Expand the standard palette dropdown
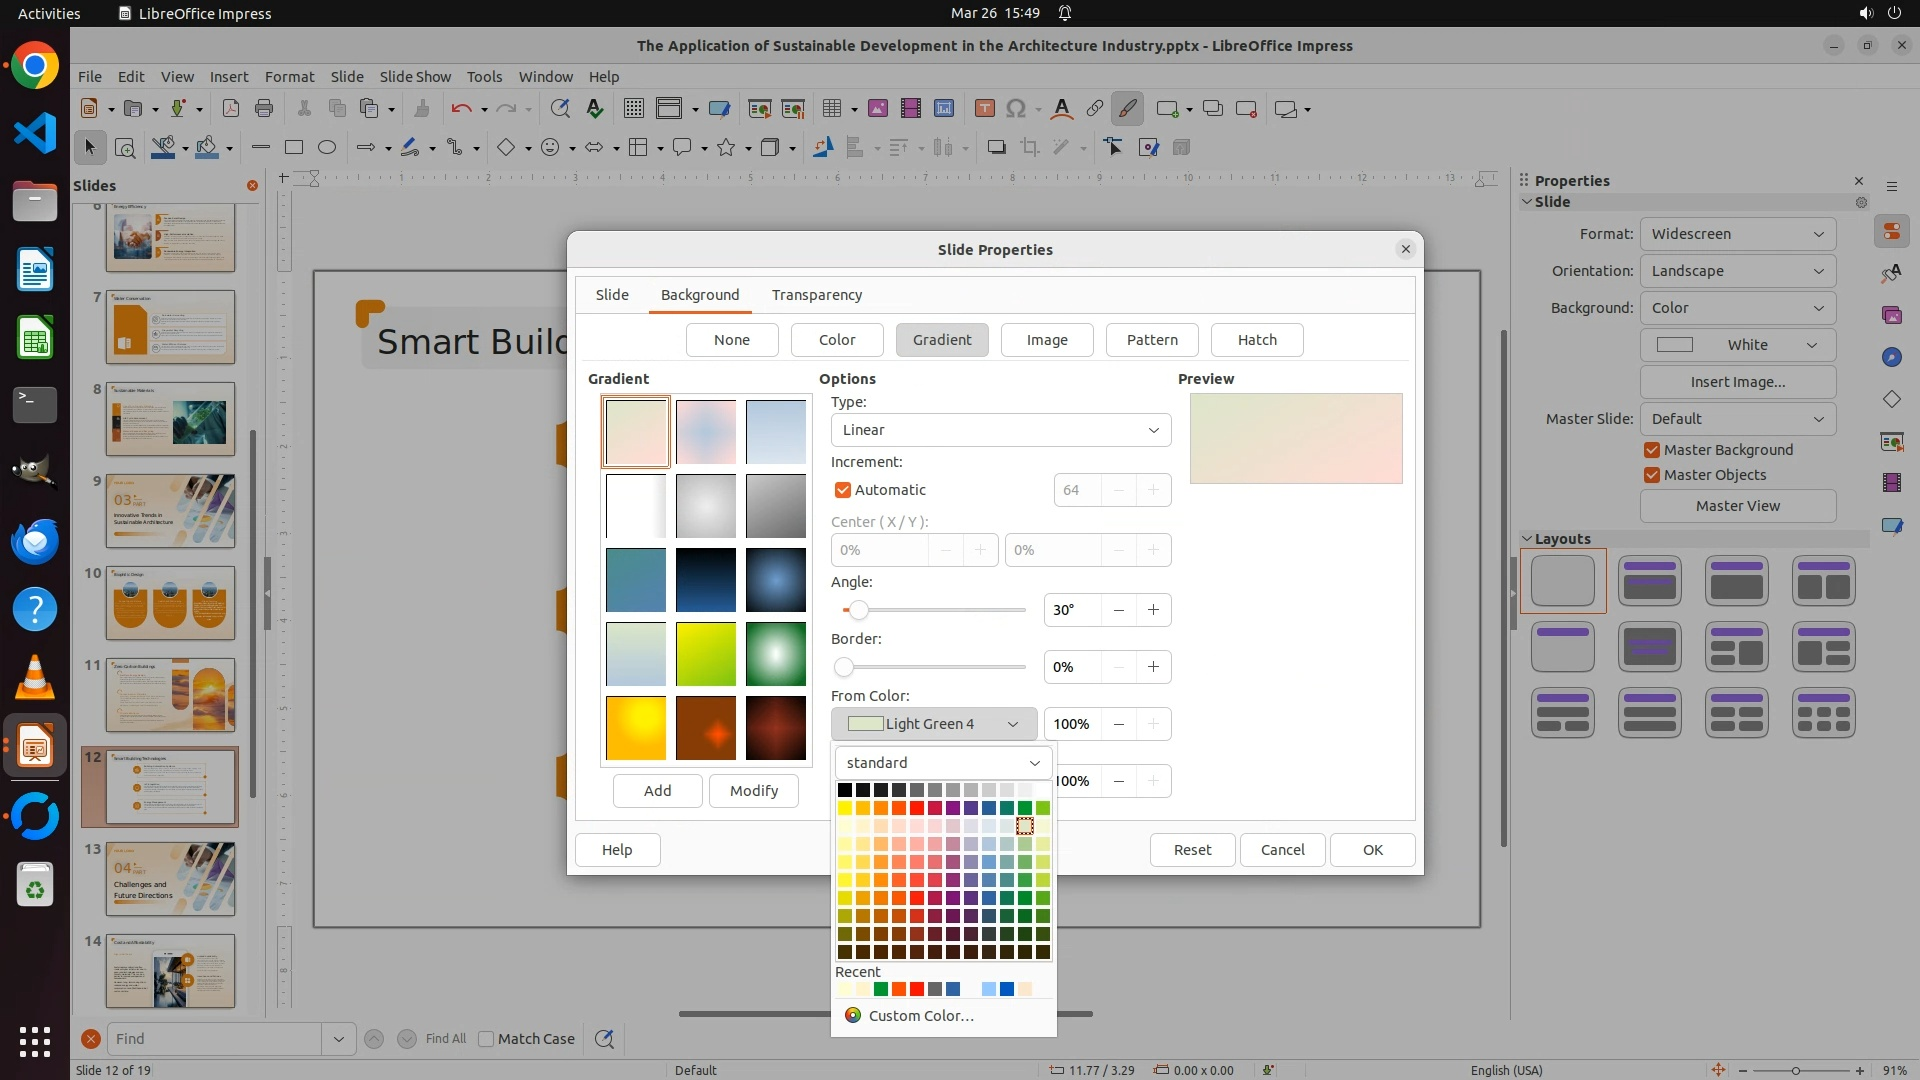This screenshot has height=1080, width=1920. tap(943, 763)
